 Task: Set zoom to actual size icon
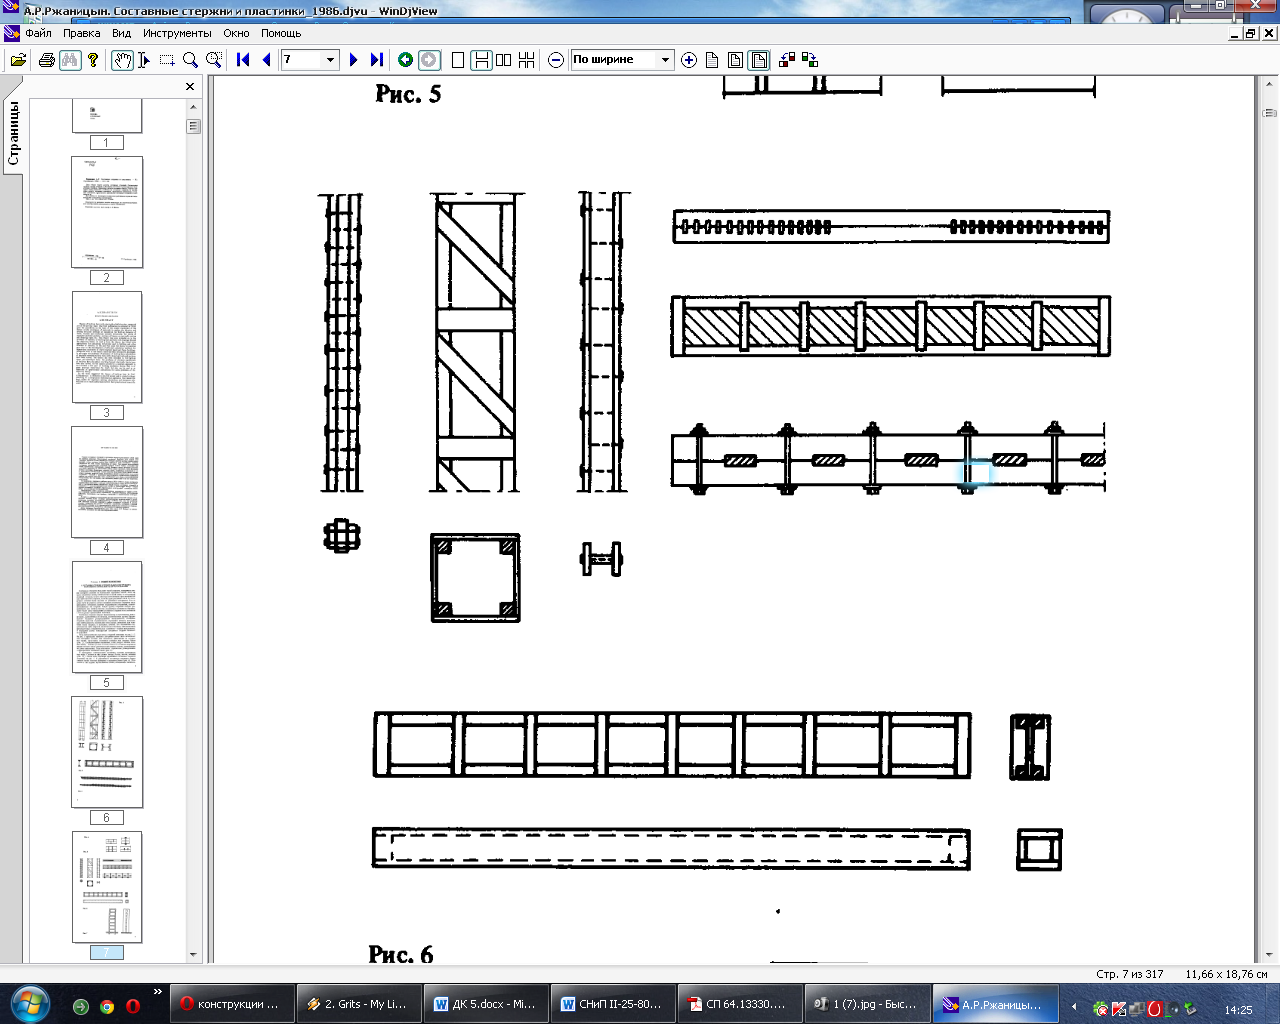(x=712, y=60)
